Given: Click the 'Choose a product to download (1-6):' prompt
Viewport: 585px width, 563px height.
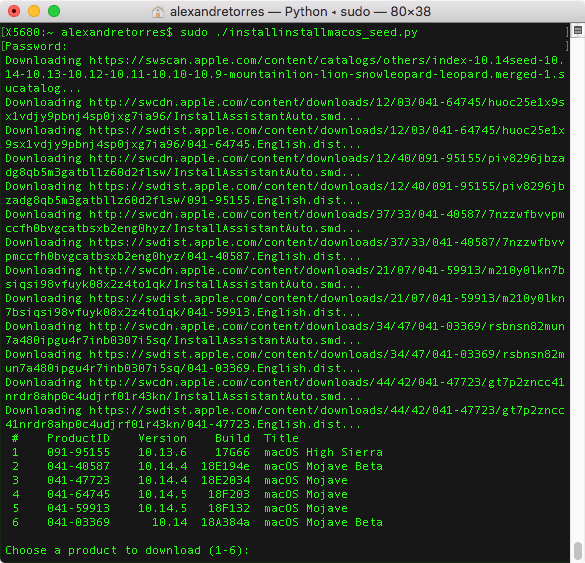Looking at the screenshot, I should point(127,550).
